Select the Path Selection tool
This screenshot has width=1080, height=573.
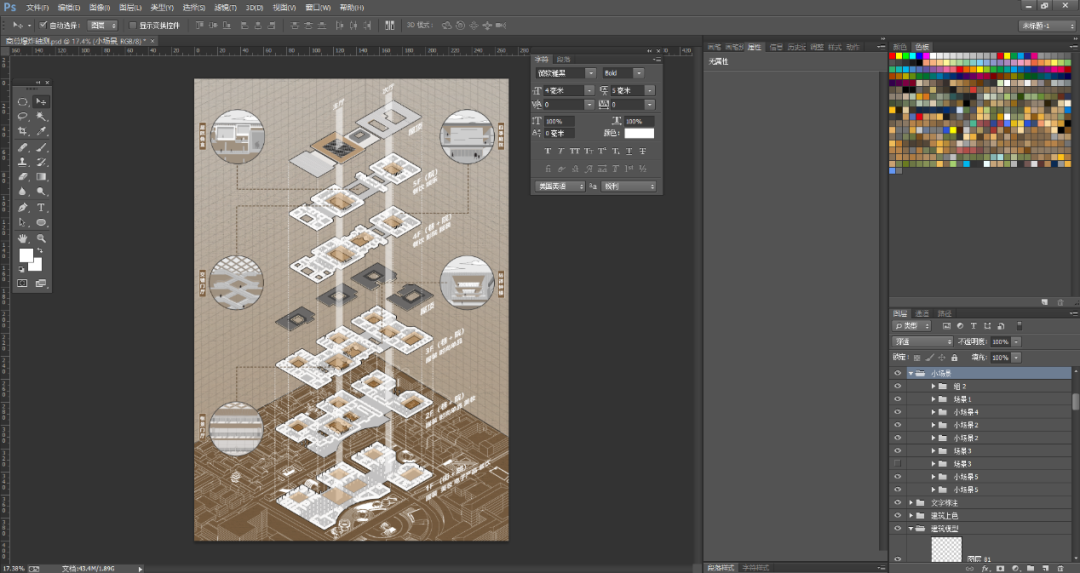[22, 222]
